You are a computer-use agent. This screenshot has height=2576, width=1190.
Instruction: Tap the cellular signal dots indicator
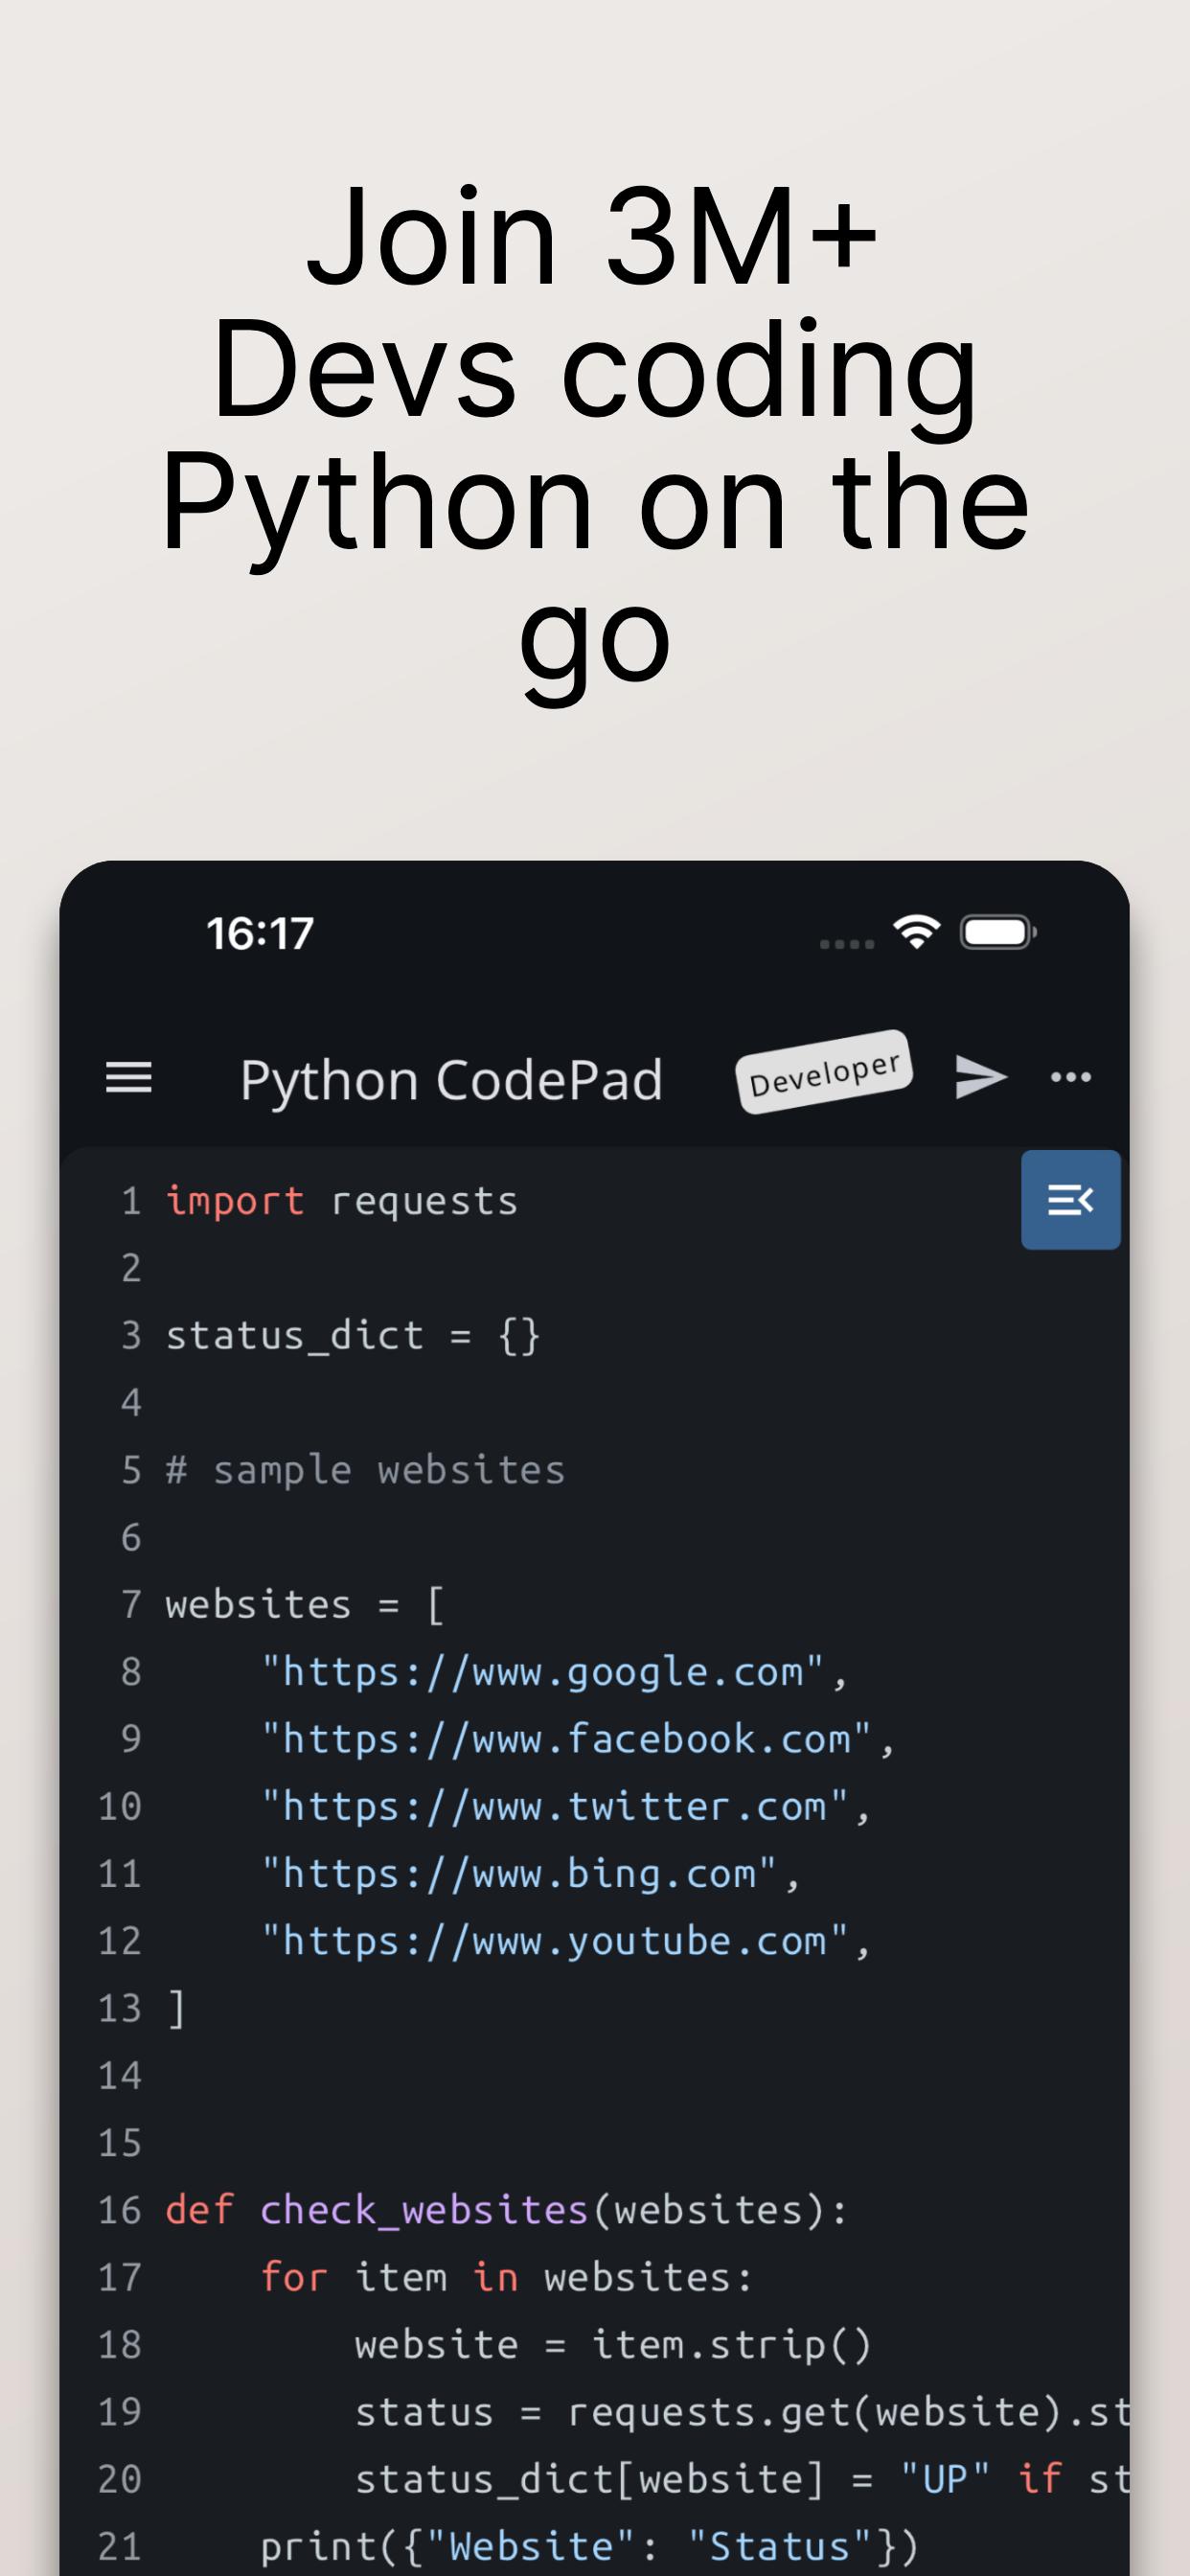pyautogui.click(x=846, y=943)
